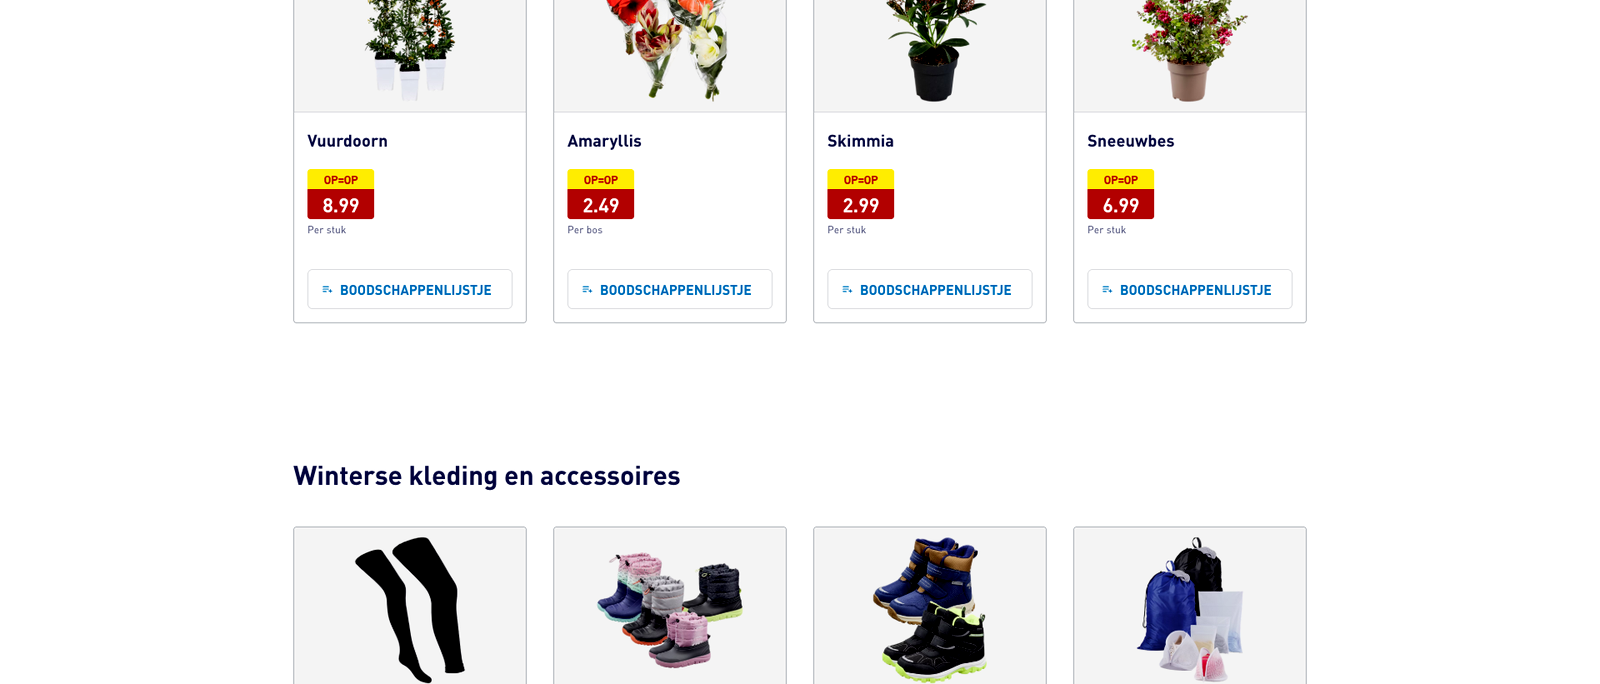
Task: Add Sneeuwbes to the boodschappenlijstje
Action: (1189, 289)
